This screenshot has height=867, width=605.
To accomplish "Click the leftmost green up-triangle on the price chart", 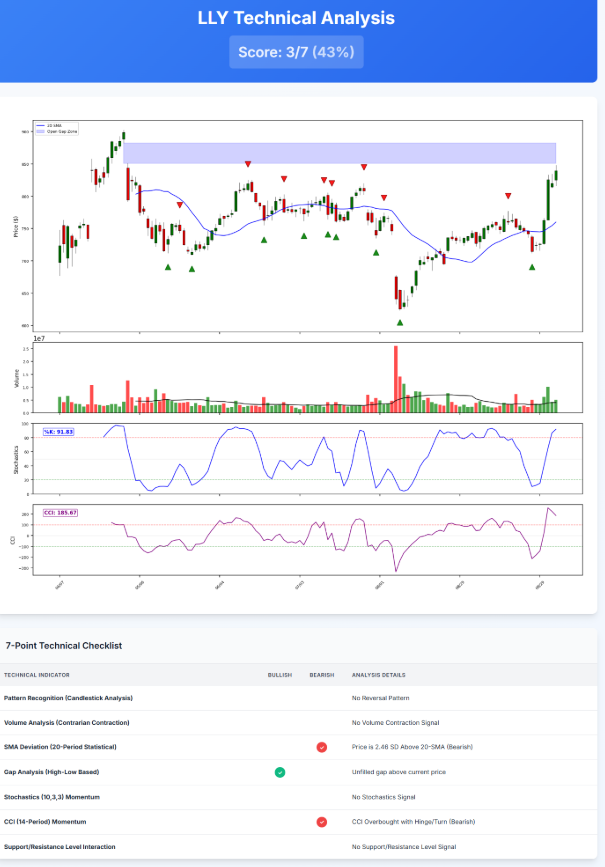I will (x=168, y=267).
